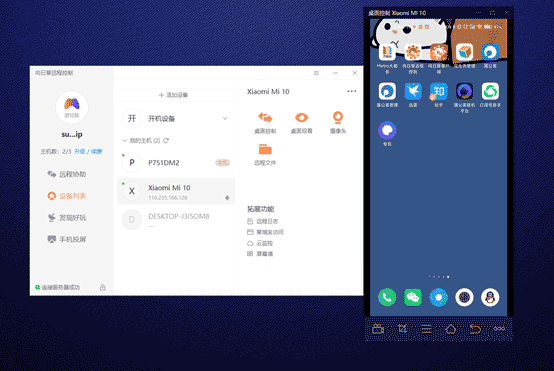The image size is (554, 371).
Task: Click the home button on phone toolbar
Action: [x=450, y=329]
